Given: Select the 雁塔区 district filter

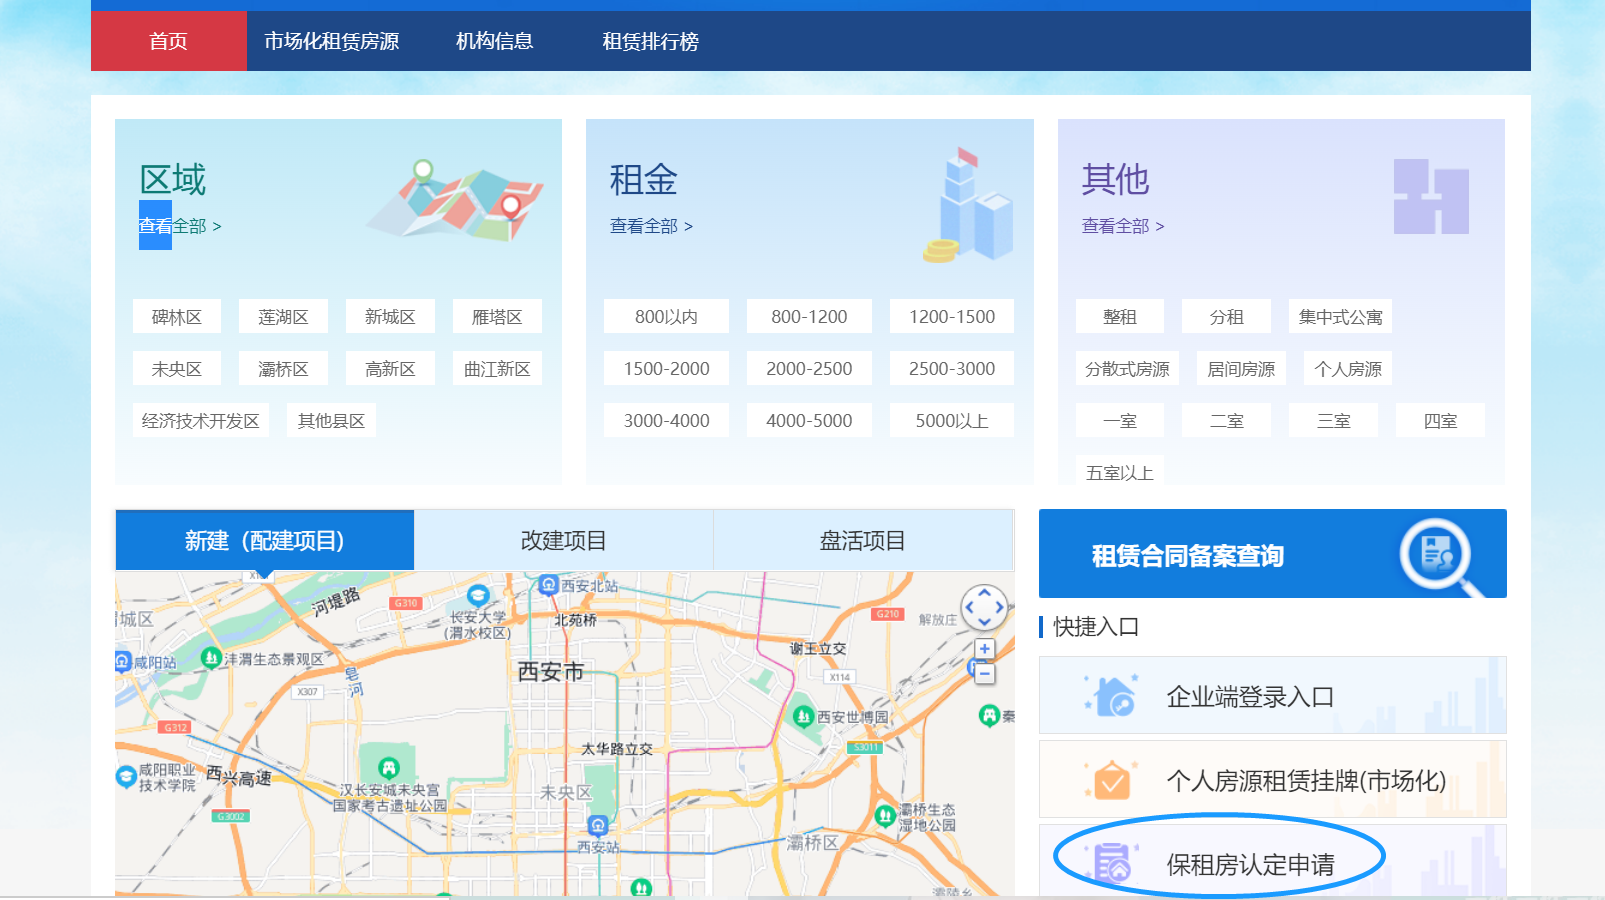Looking at the screenshot, I should [x=497, y=317].
